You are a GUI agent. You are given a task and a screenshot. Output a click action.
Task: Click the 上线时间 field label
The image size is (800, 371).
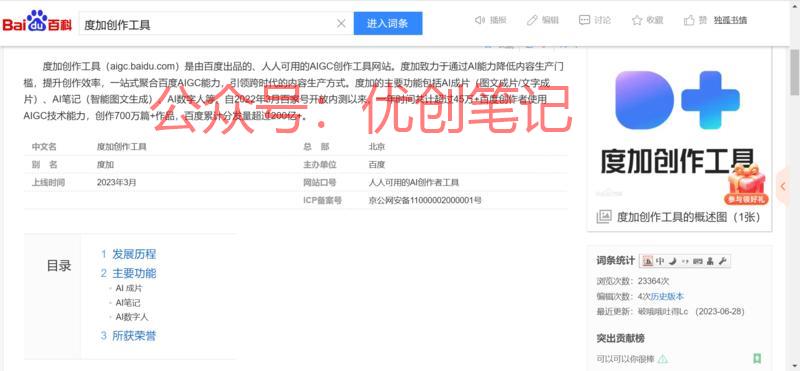(x=48, y=182)
